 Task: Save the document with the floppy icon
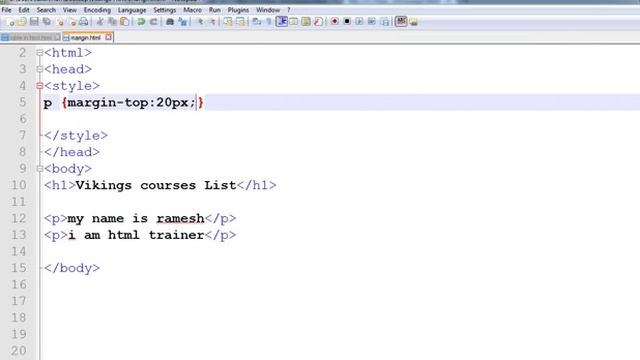coord(34,22)
